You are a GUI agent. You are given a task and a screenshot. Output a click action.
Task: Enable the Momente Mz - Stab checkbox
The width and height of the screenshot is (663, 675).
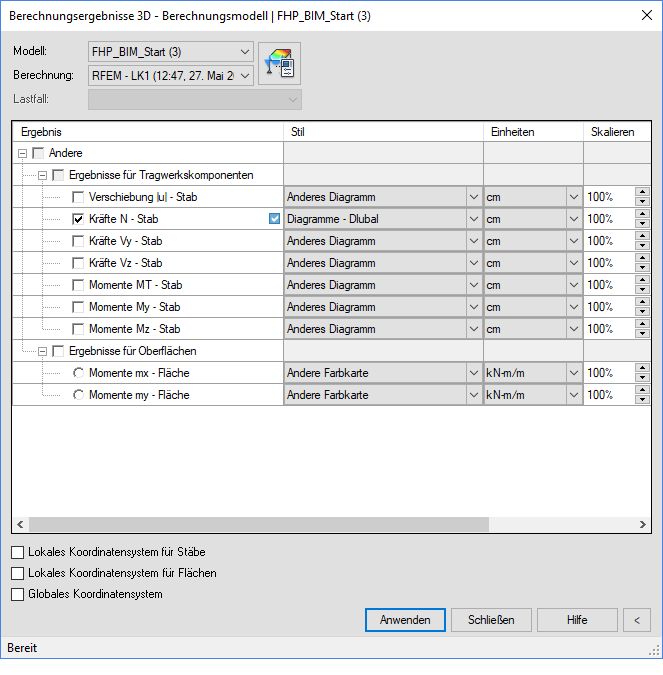point(78,329)
